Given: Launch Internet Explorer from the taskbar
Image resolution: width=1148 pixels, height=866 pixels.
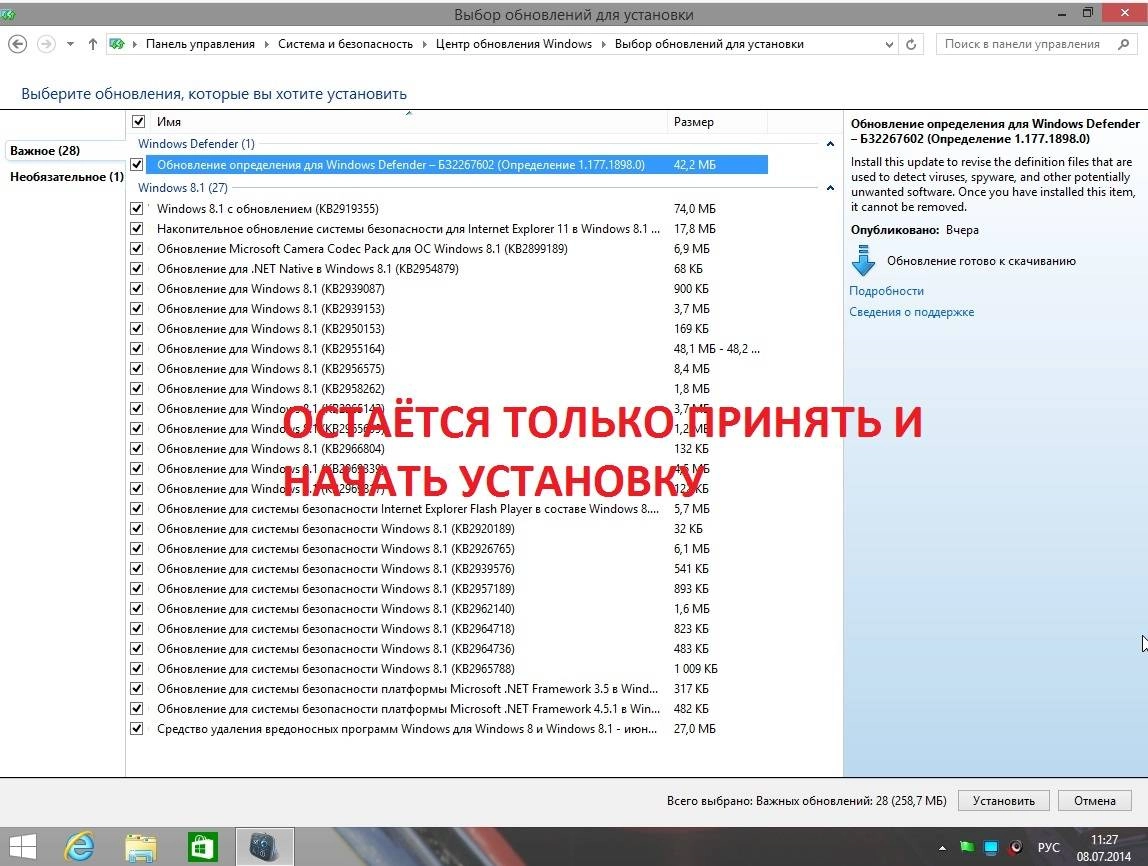Looking at the screenshot, I should pyautogui.click(x=79, y=847).
